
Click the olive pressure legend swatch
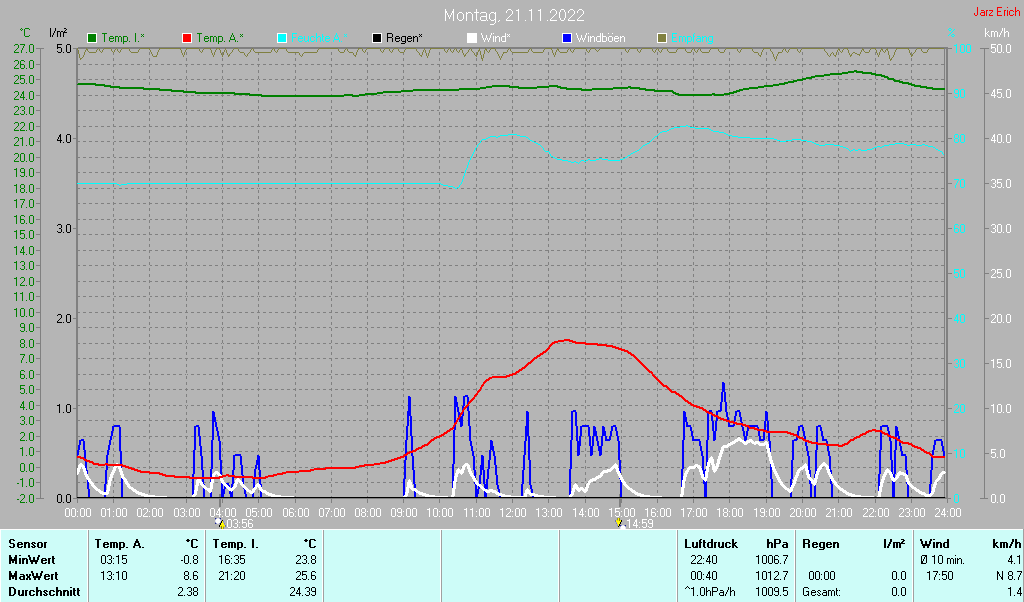[662, 38]
